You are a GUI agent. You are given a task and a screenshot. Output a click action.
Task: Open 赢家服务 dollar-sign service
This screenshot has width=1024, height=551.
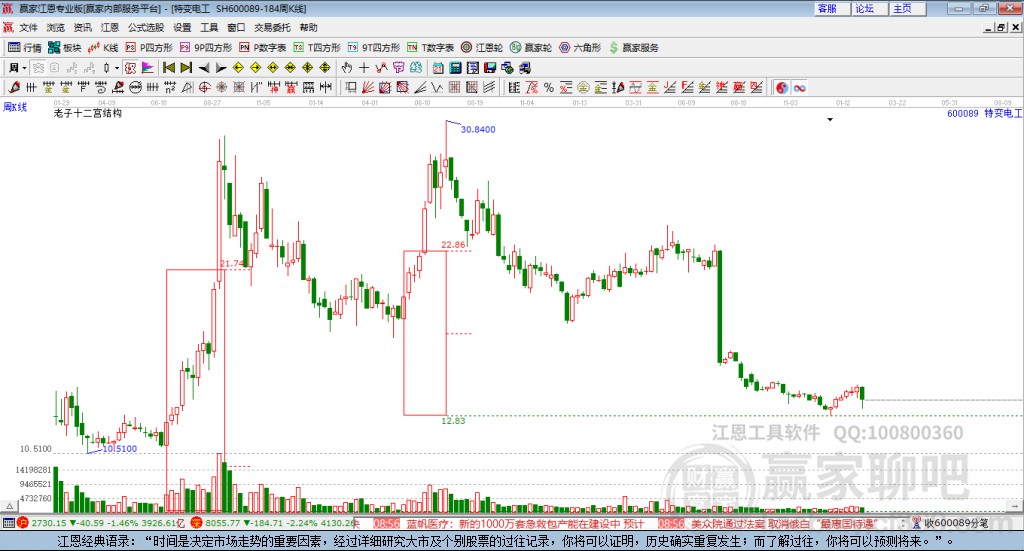(633, 48)
